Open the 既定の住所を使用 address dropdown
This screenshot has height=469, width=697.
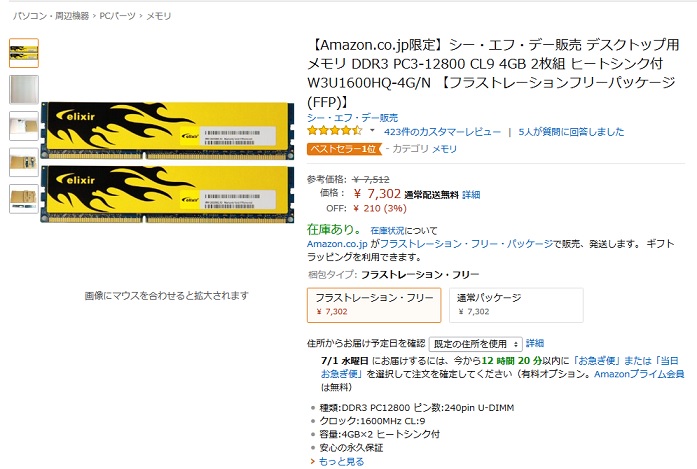[475, 344]
